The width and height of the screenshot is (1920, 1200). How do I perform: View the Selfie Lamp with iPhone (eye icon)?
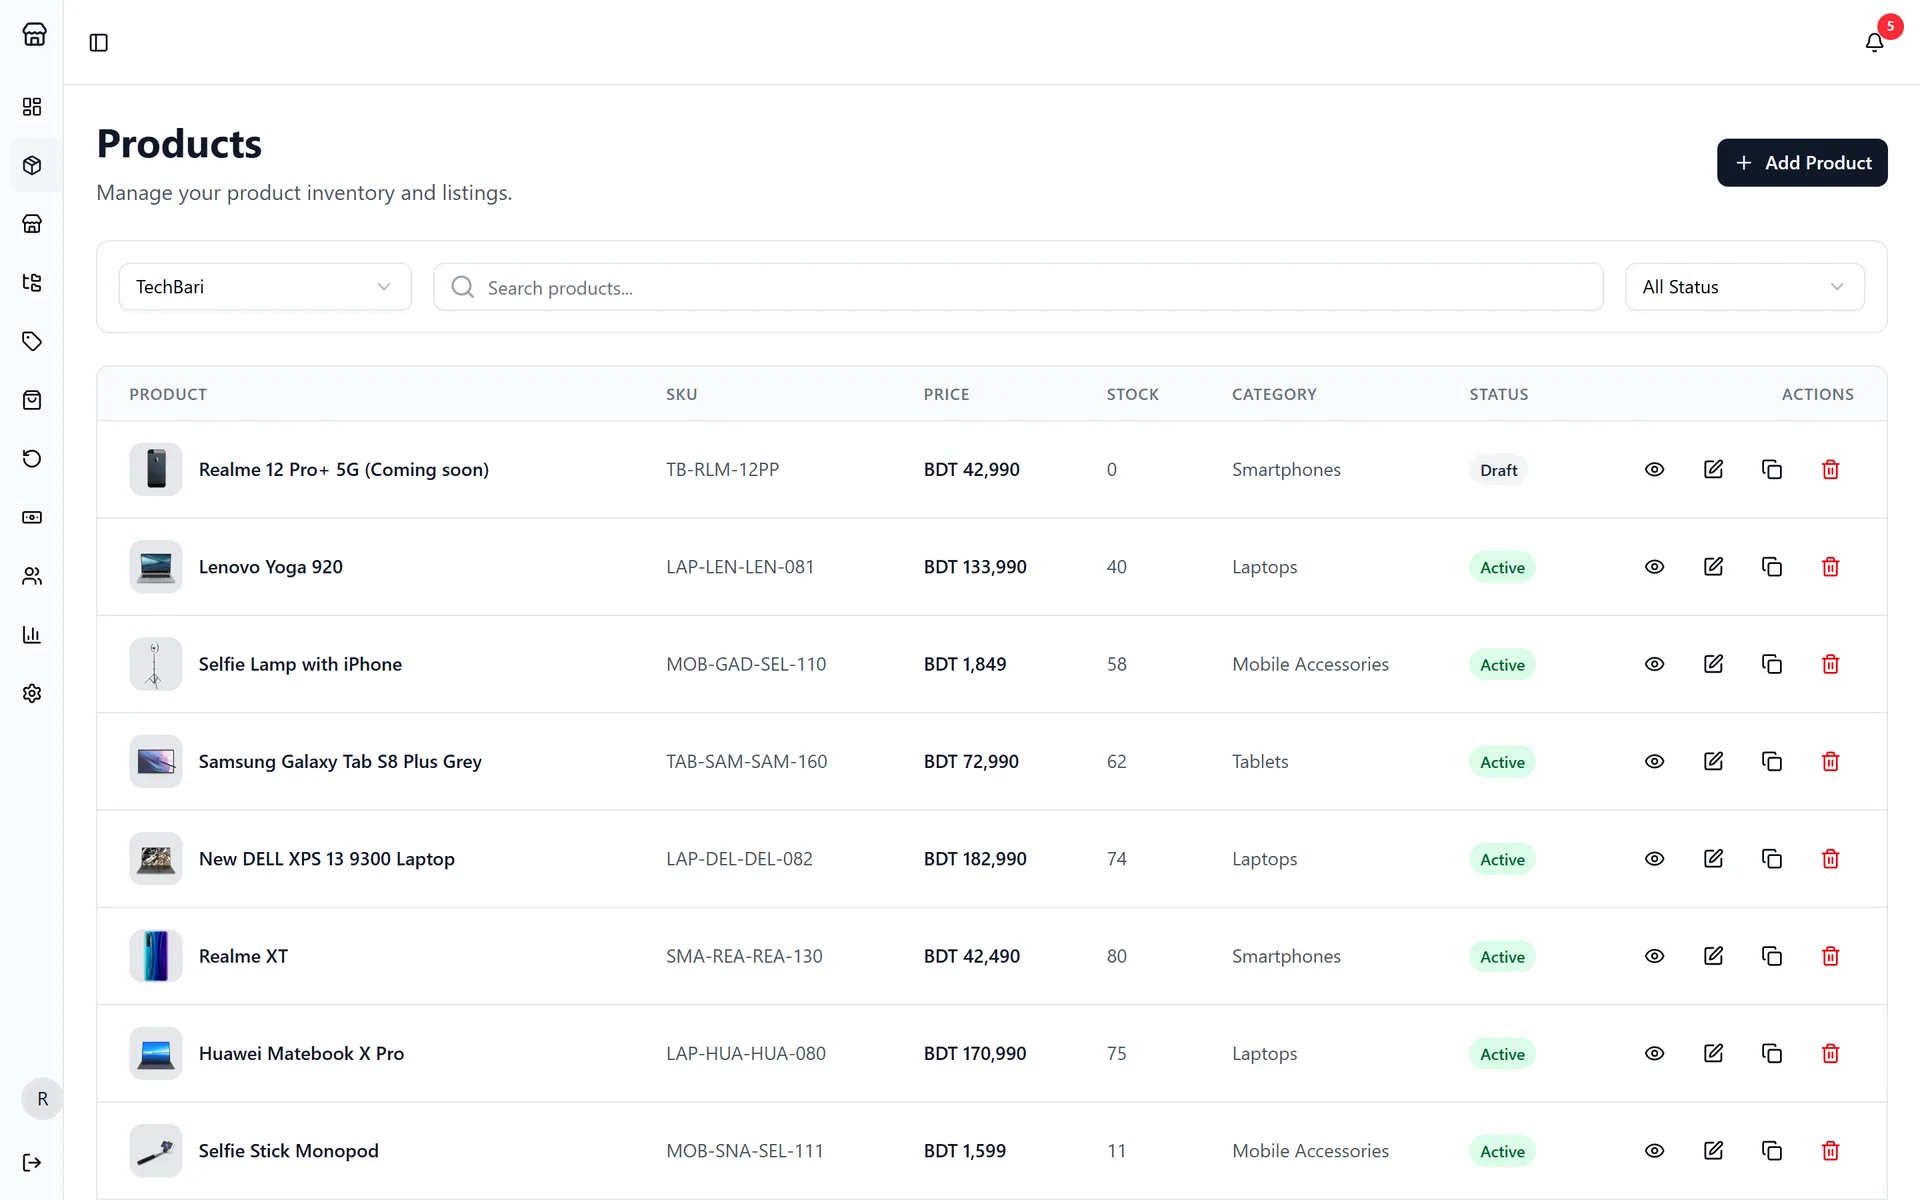pos(1654,664)
